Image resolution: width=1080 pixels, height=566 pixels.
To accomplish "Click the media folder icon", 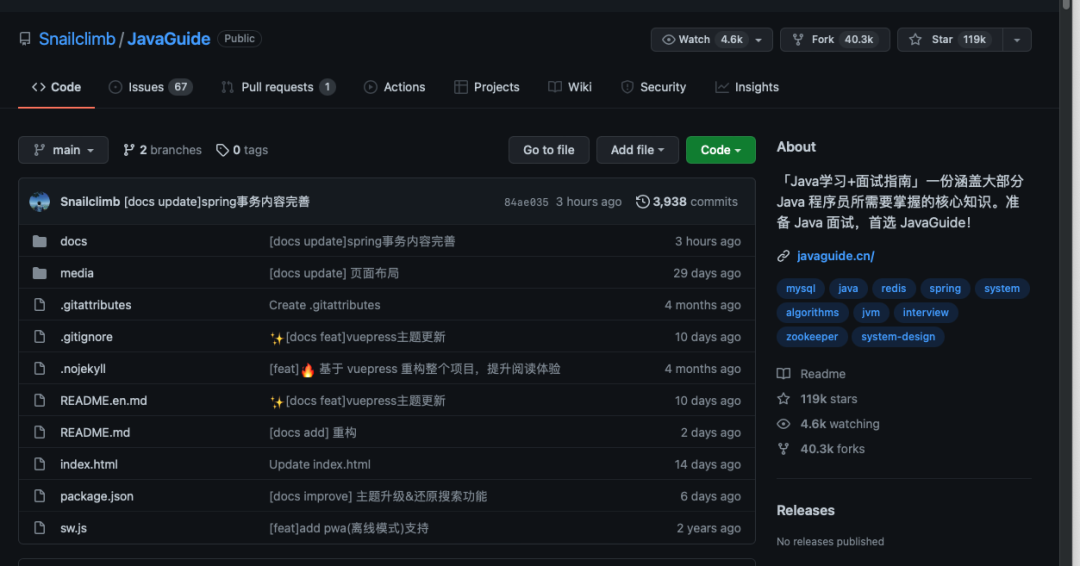I will [40, 273].
